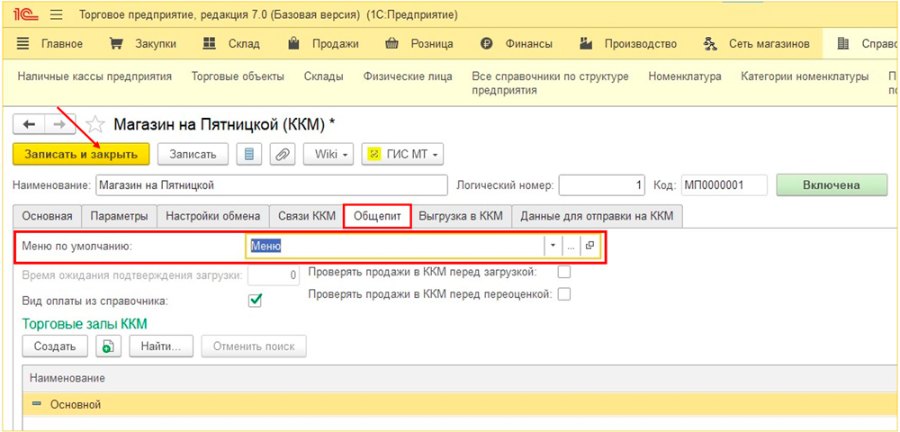
Task: Click the Время ожидания подтверждения загрузки field
Action: pos(274,275)
